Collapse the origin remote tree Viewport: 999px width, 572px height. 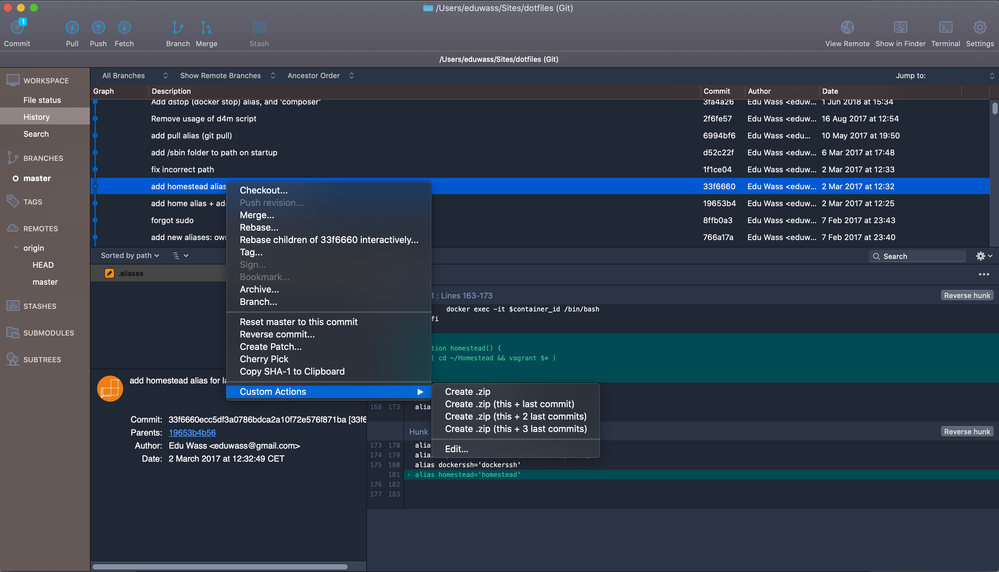16,248
